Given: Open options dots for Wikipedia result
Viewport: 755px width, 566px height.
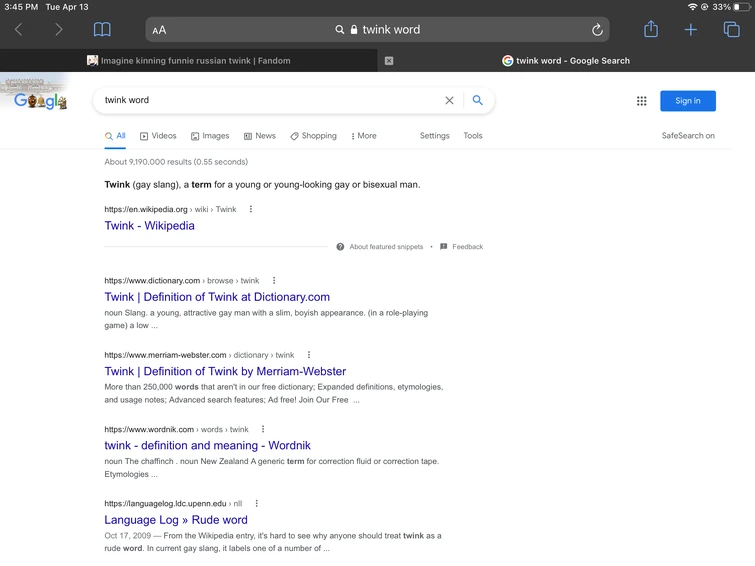Looking at the screenshot, I should (x=250, y=209).
